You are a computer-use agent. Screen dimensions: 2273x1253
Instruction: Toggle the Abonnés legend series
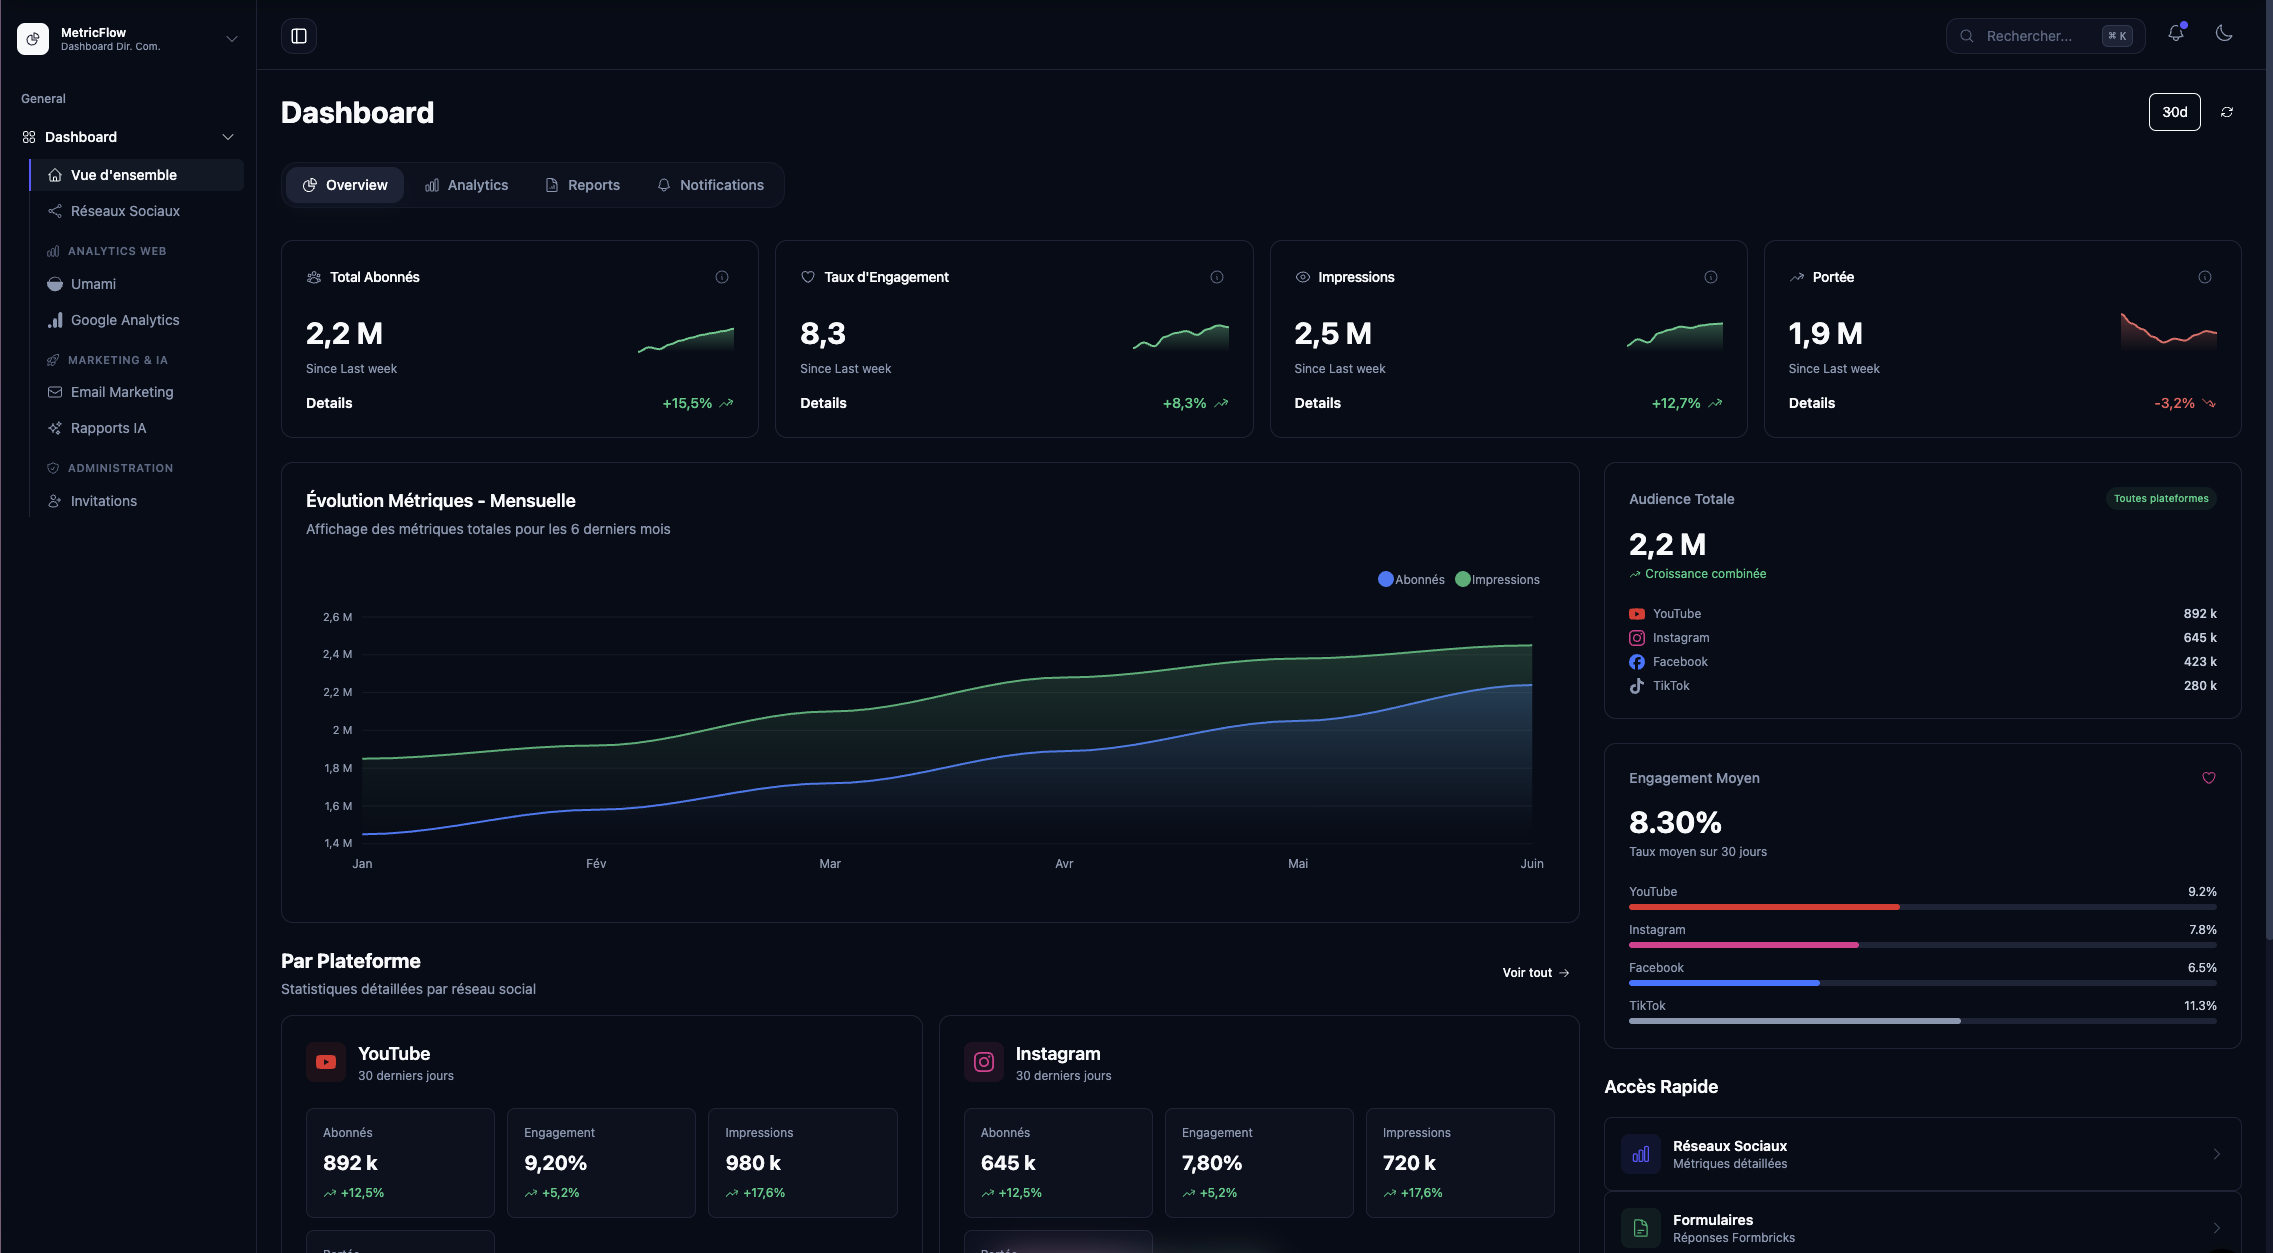(x=1411, y=580)
